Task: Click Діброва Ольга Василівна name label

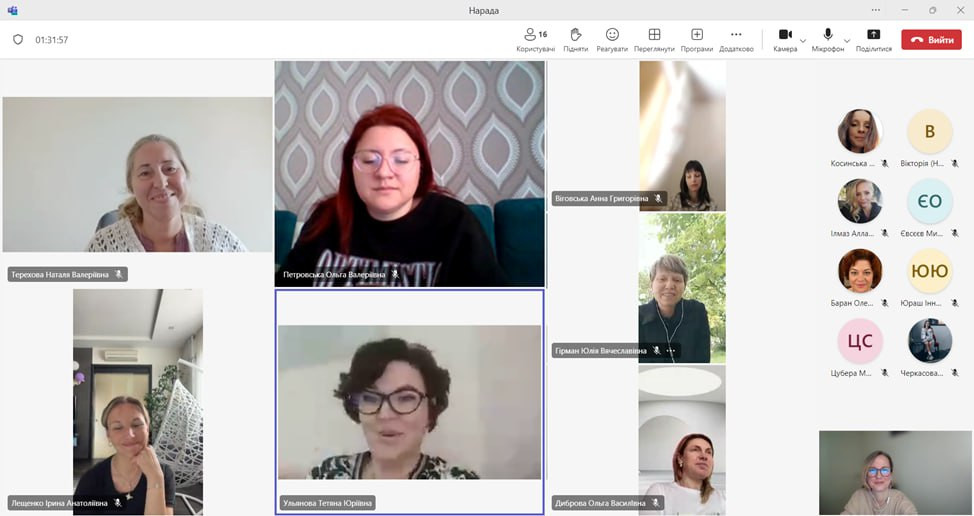Action: tap(601, 503)
